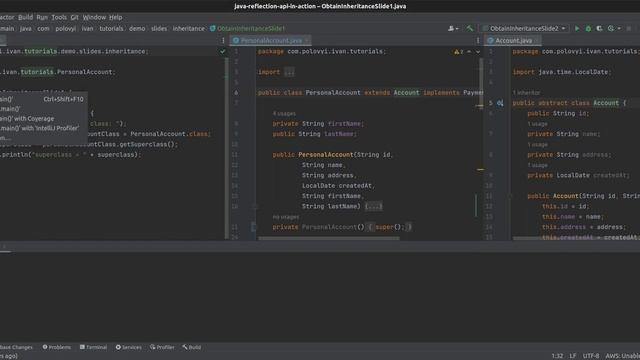Close the Account.java tab
Viewport: 640px width, 360px height.
click(537, 40)
